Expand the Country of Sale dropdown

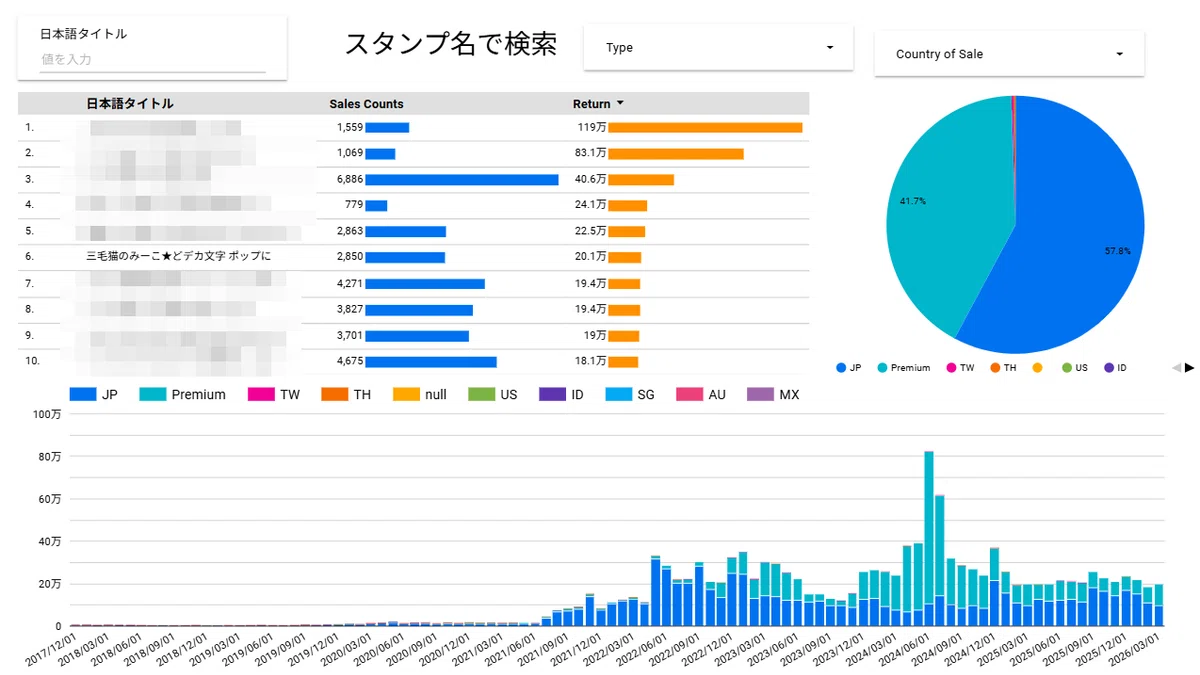(1009, 54)
